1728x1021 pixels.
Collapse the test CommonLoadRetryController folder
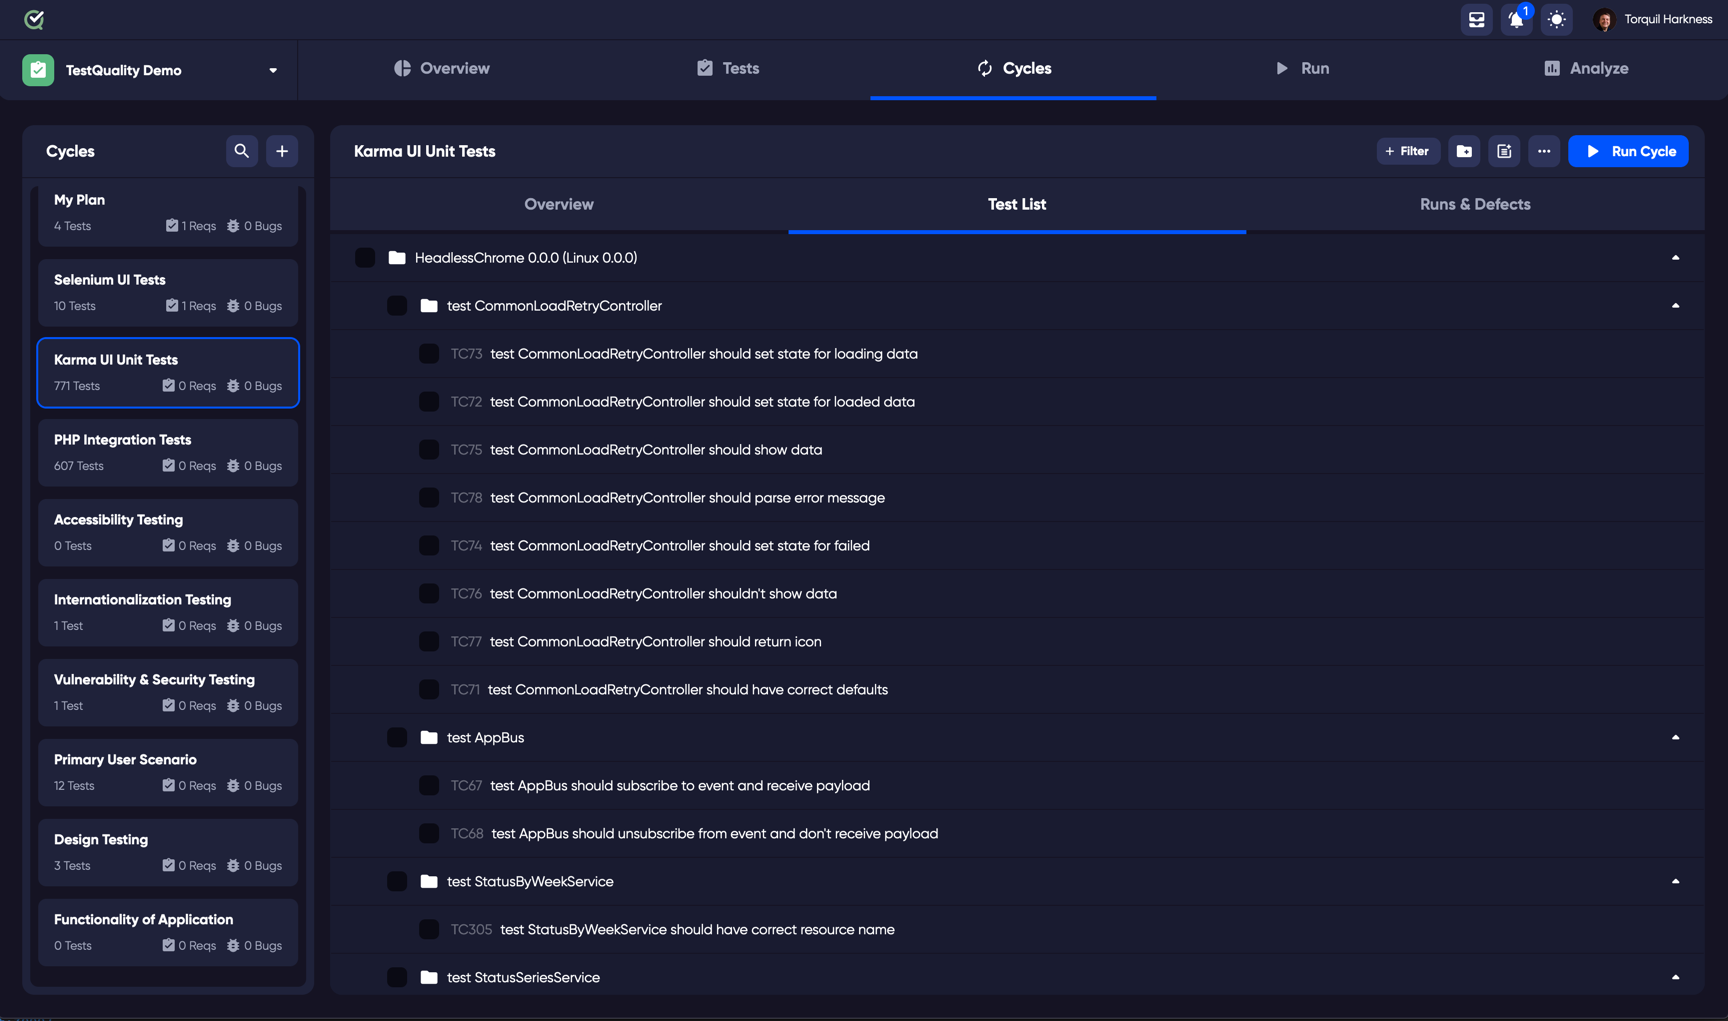click(1675, 306)
